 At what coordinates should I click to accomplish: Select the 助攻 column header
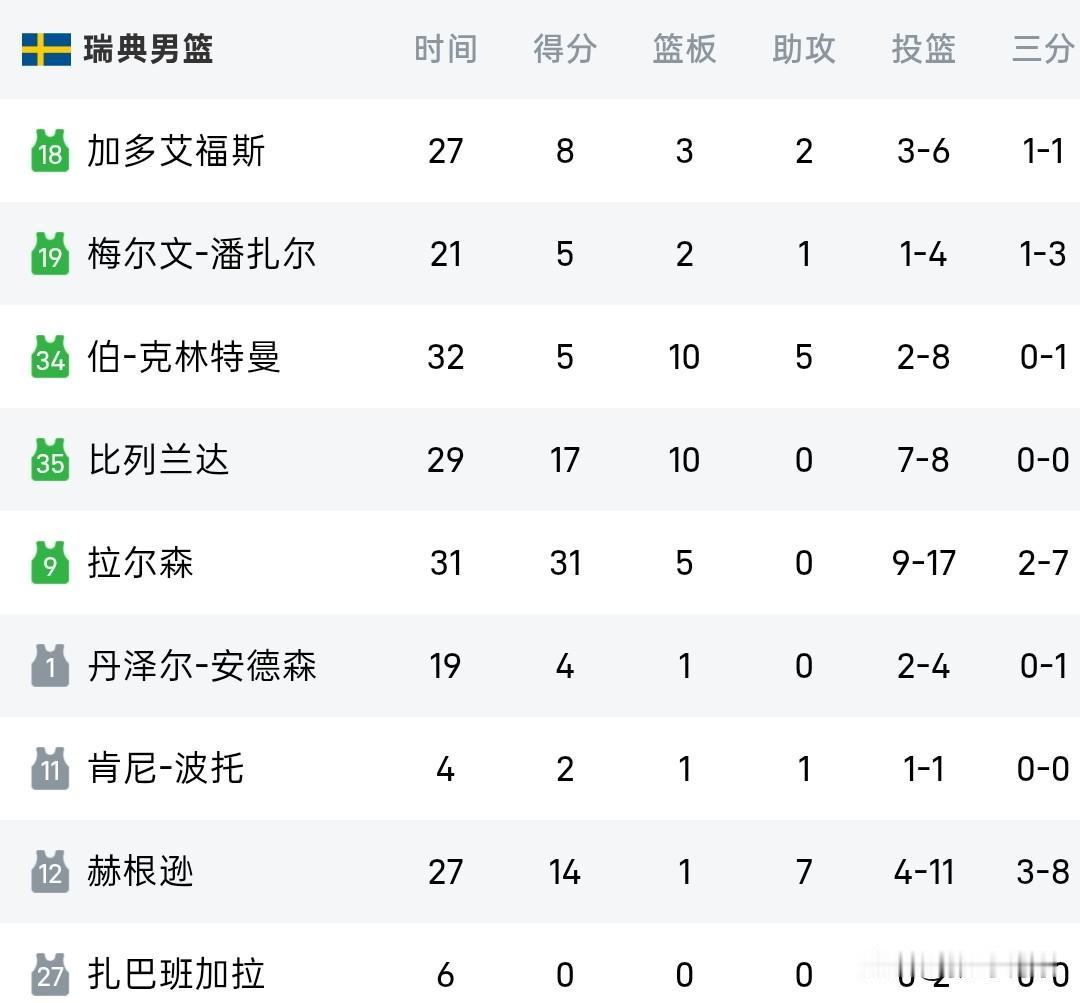[x=804, y=49]
